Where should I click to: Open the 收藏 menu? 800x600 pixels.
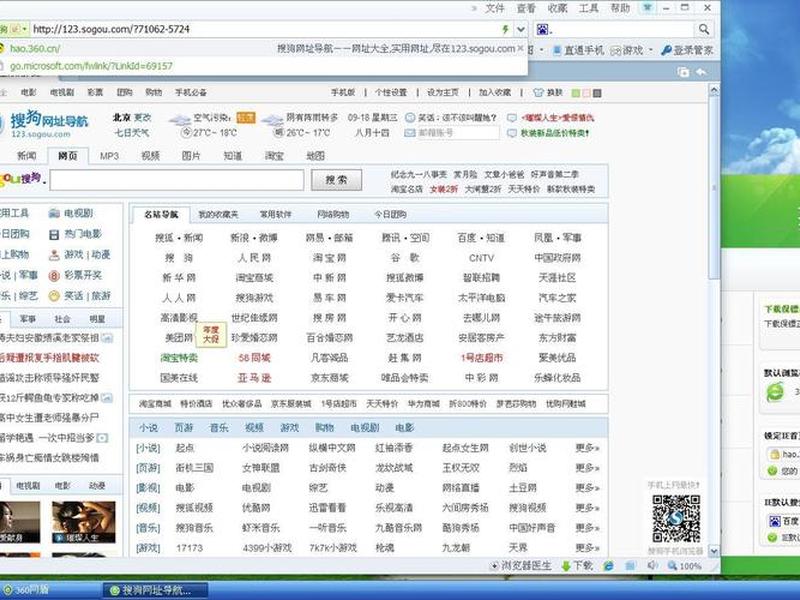click(x=557, y=8)
